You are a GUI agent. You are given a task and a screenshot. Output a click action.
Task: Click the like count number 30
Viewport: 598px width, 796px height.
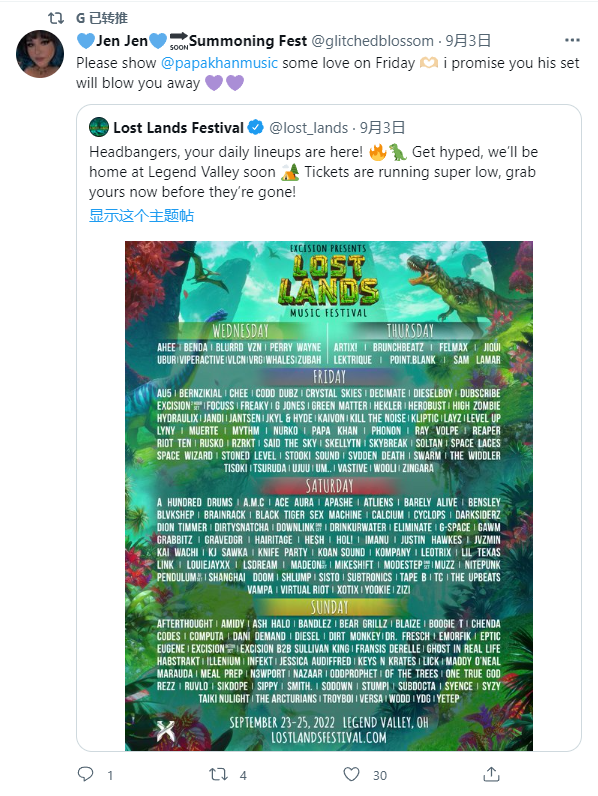380,775
